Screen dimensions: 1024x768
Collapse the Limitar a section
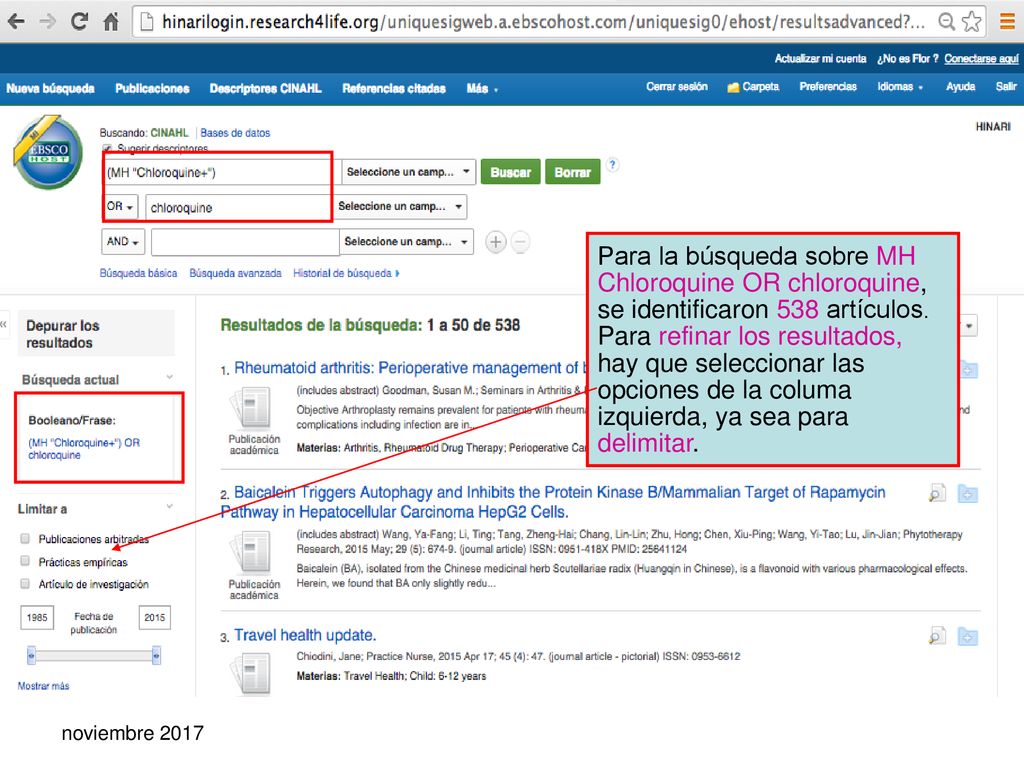click(x=170, y=506)
